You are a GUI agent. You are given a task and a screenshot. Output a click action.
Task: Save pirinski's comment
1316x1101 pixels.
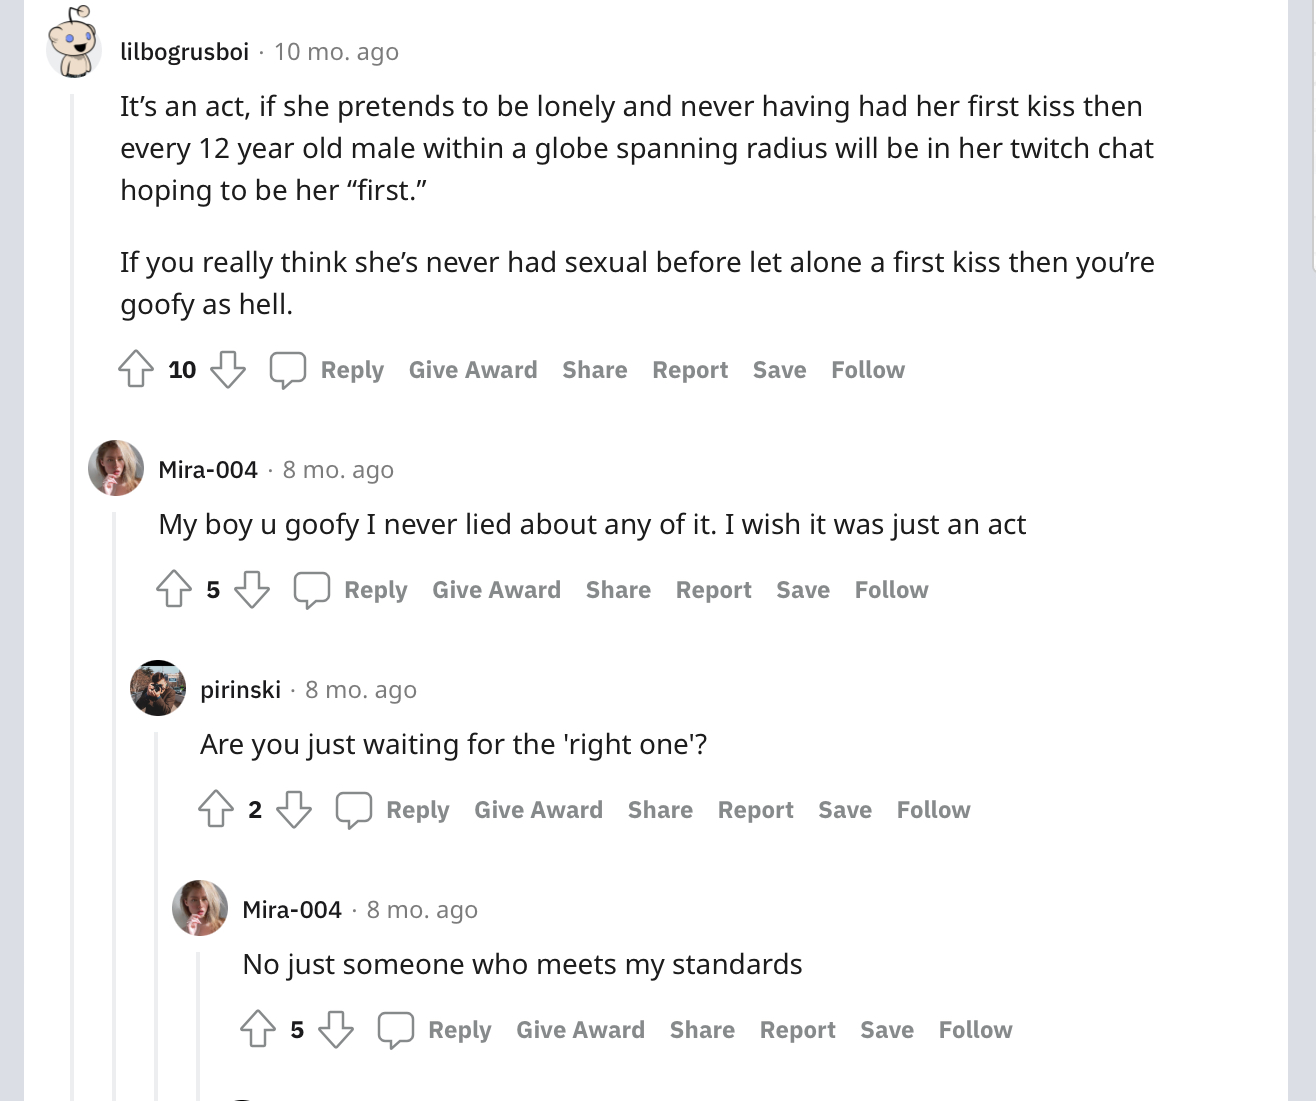click(844, 810)
